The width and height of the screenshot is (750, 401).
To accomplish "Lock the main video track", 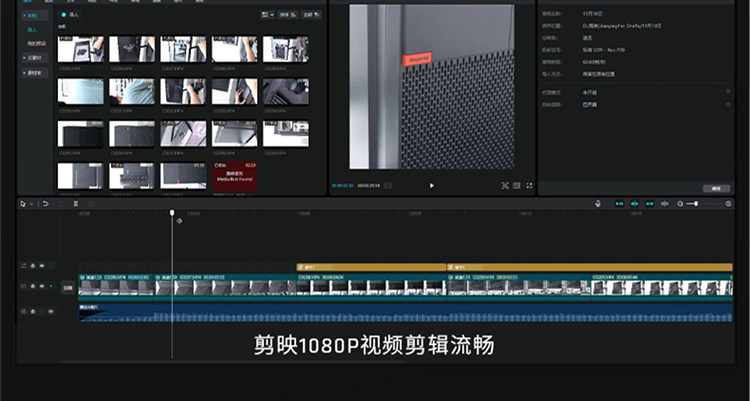I will point(33,286).
